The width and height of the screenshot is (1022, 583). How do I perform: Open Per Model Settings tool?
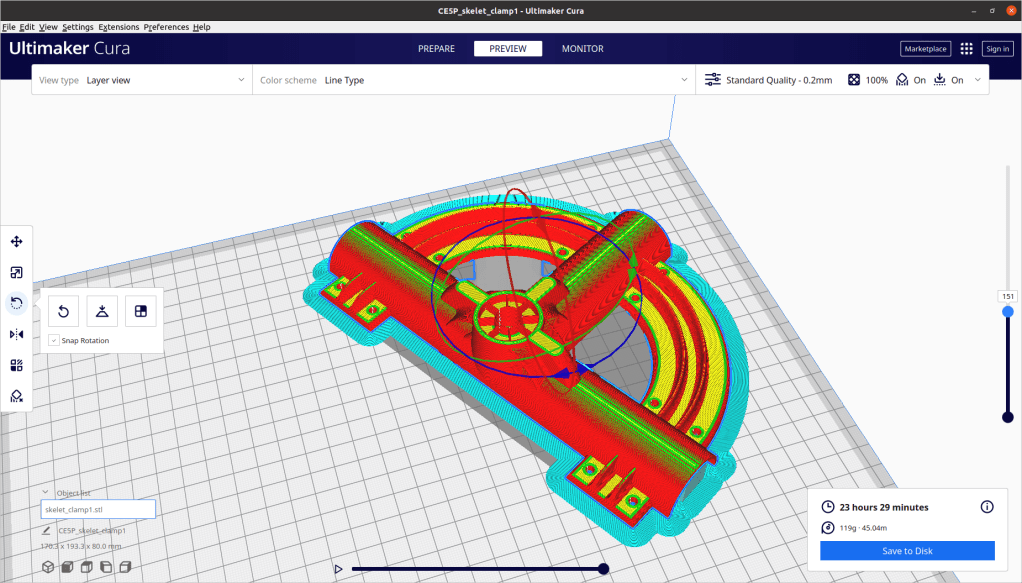tap(17, 365)
